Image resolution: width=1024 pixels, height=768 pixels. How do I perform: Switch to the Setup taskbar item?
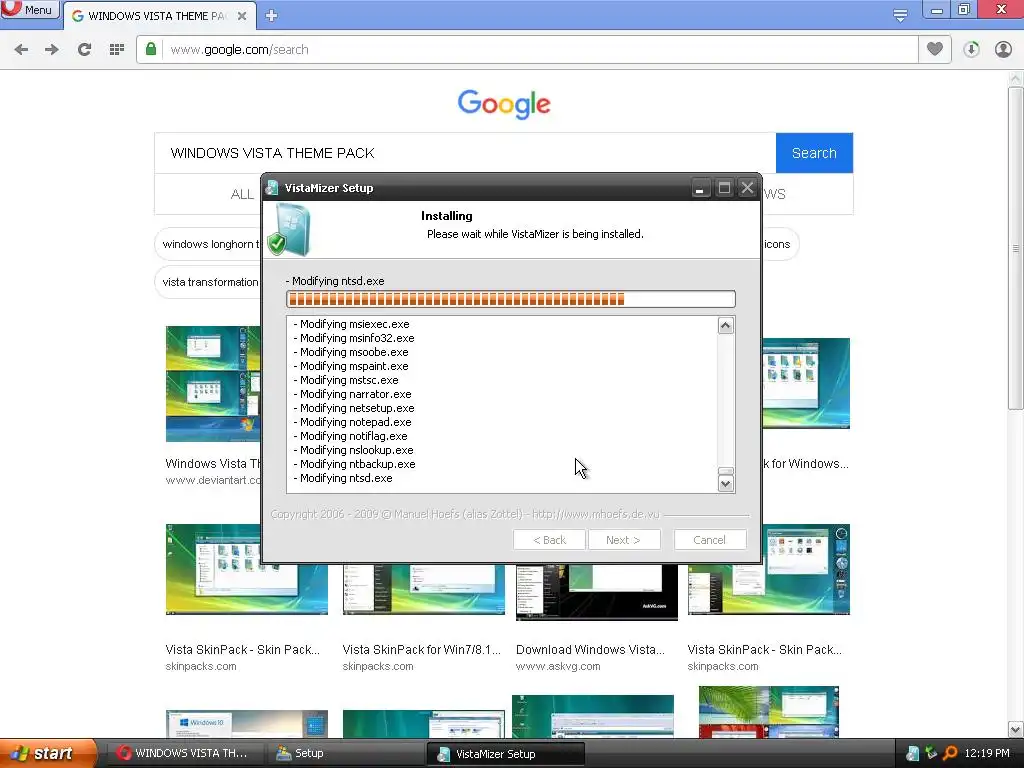point(344,753)
